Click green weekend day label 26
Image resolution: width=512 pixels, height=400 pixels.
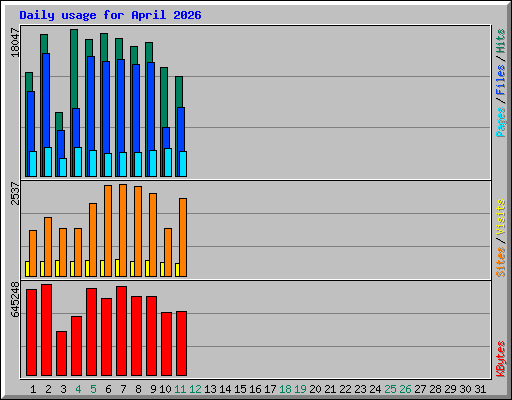(x=405, y=389)
